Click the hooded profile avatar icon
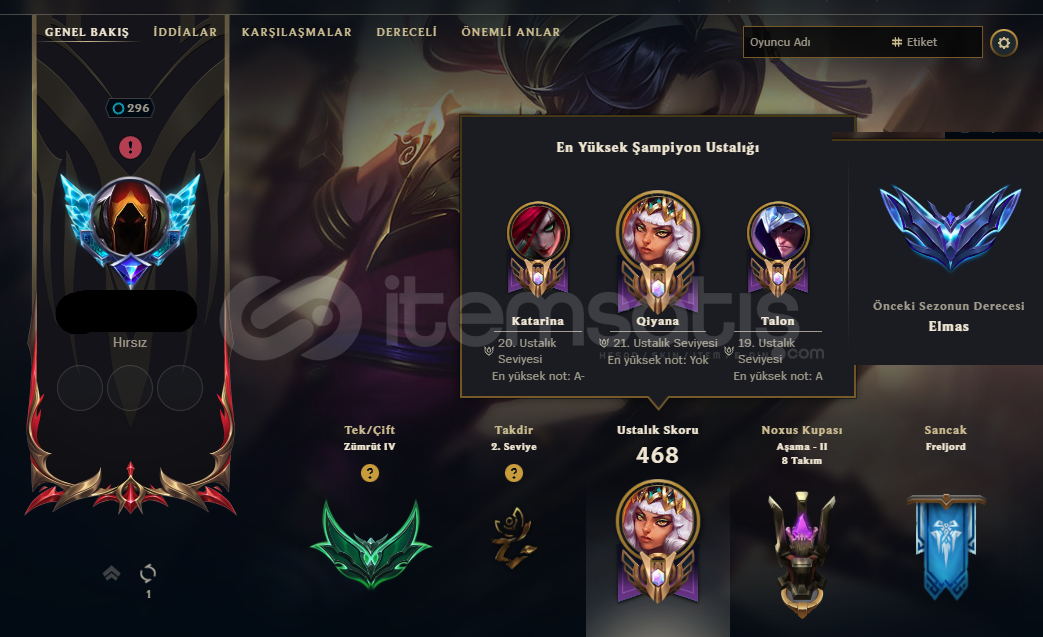The image size is (1043, 637). 130,217
